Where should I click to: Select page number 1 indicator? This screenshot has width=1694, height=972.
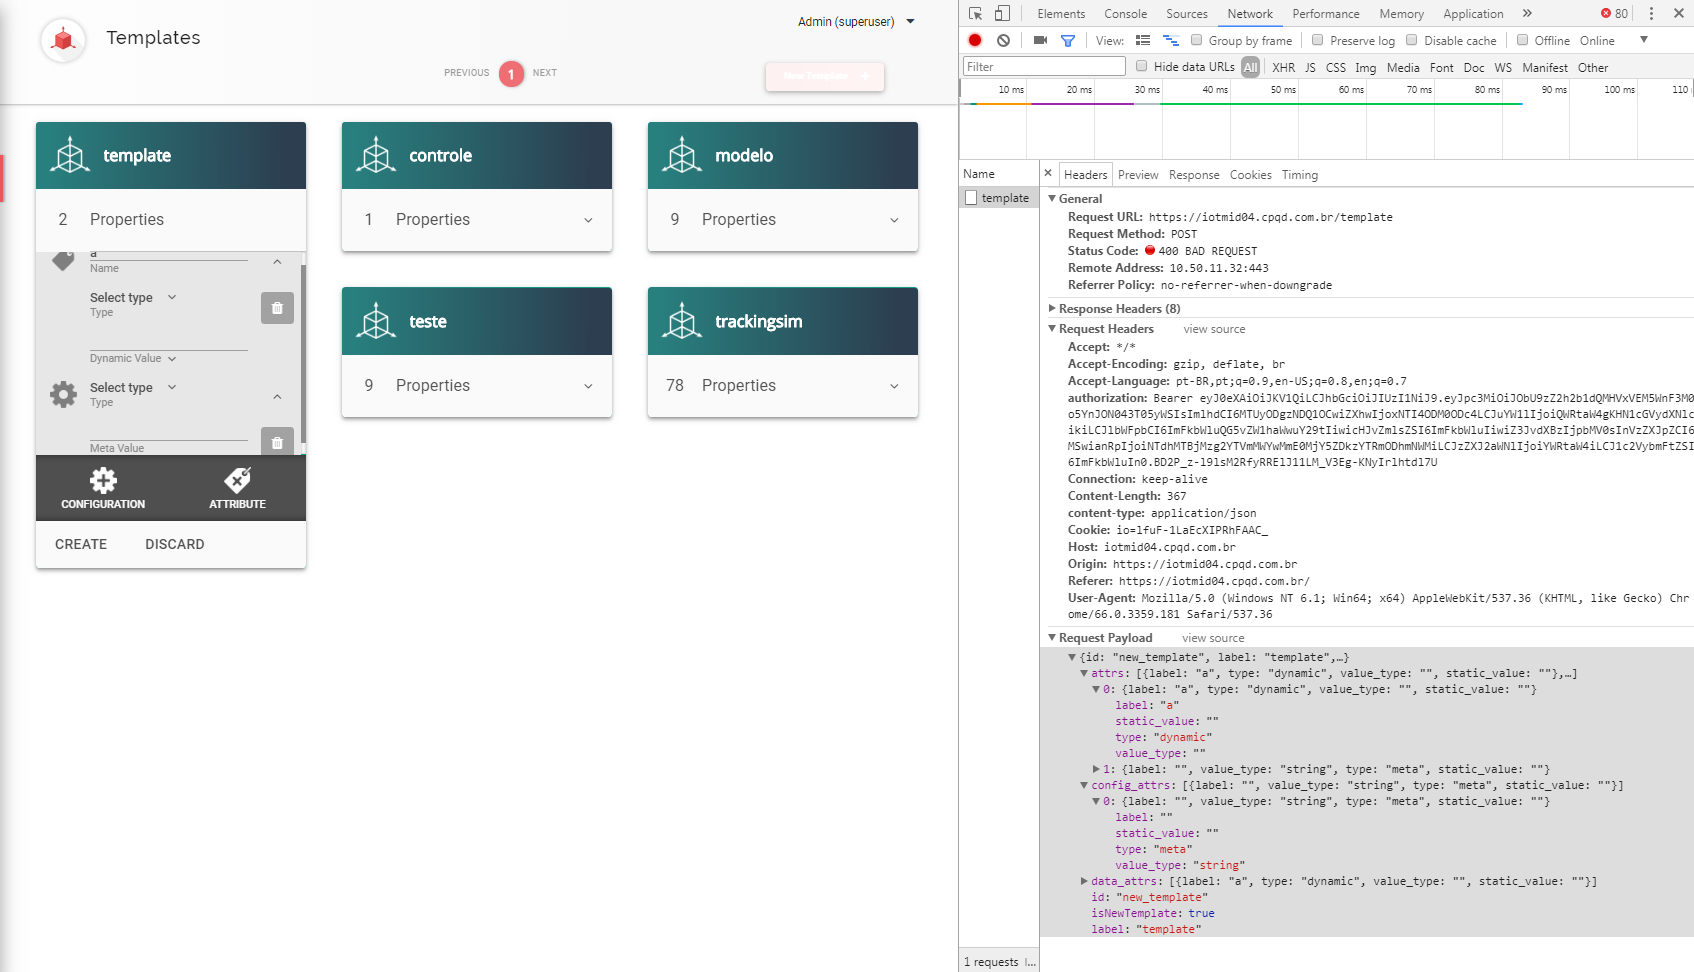(511, 74)
